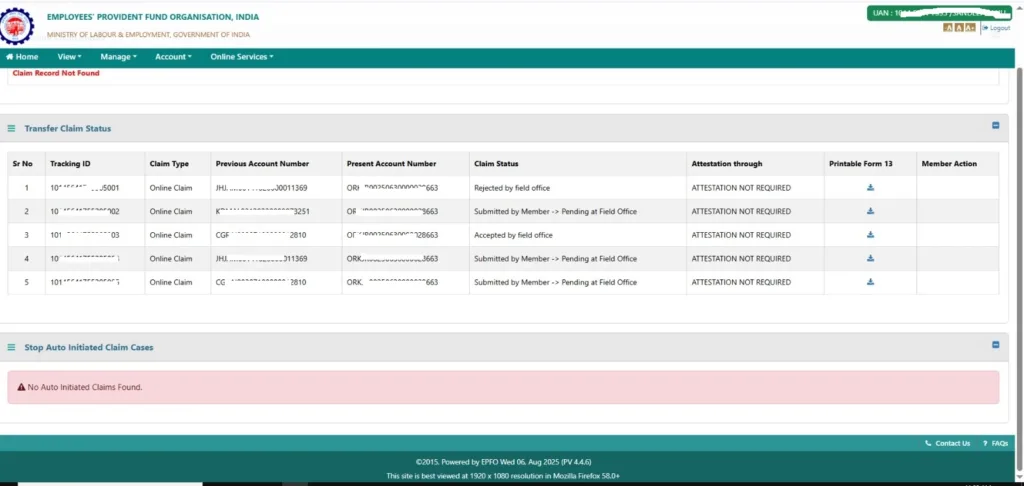
Task: Select 'Rejected by field office' status text
Action: [x=512, y=188]
